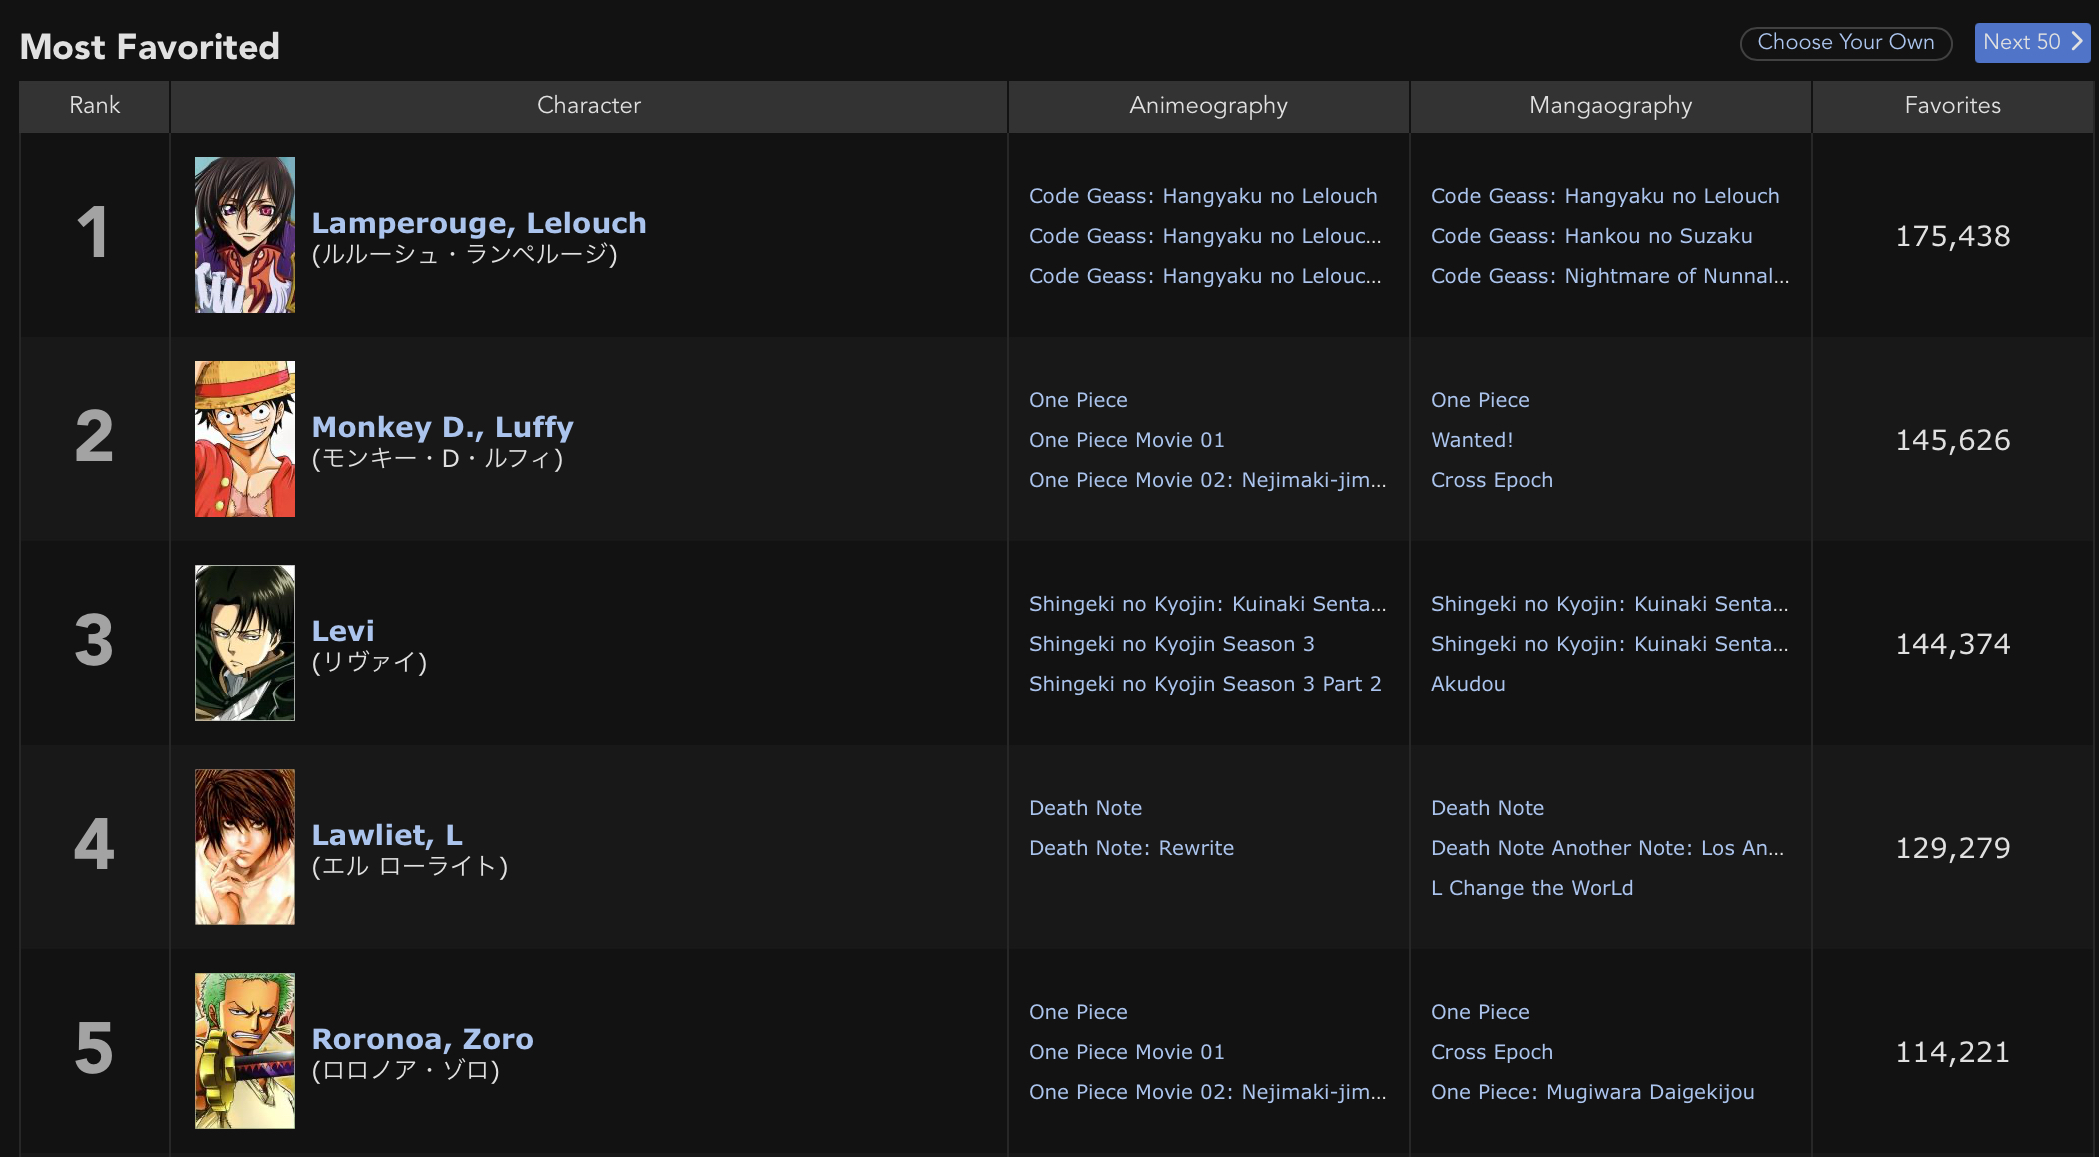Click the Mangaography column header
Viewport: 2099px width, 1157px height.
[x=1610, y=106]
